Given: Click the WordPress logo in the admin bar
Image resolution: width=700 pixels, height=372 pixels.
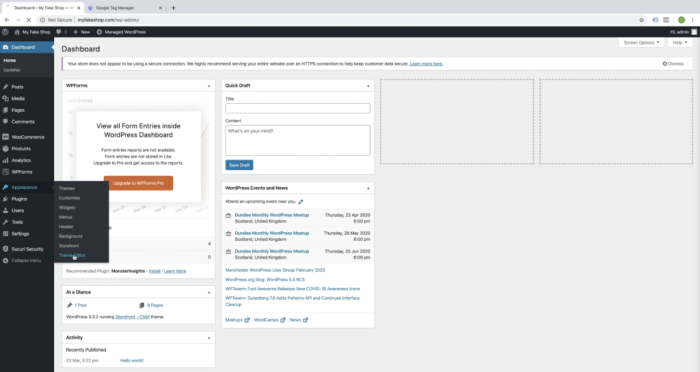Looking at the screenshot, I should pyautogui.click(x=5, y=32).
